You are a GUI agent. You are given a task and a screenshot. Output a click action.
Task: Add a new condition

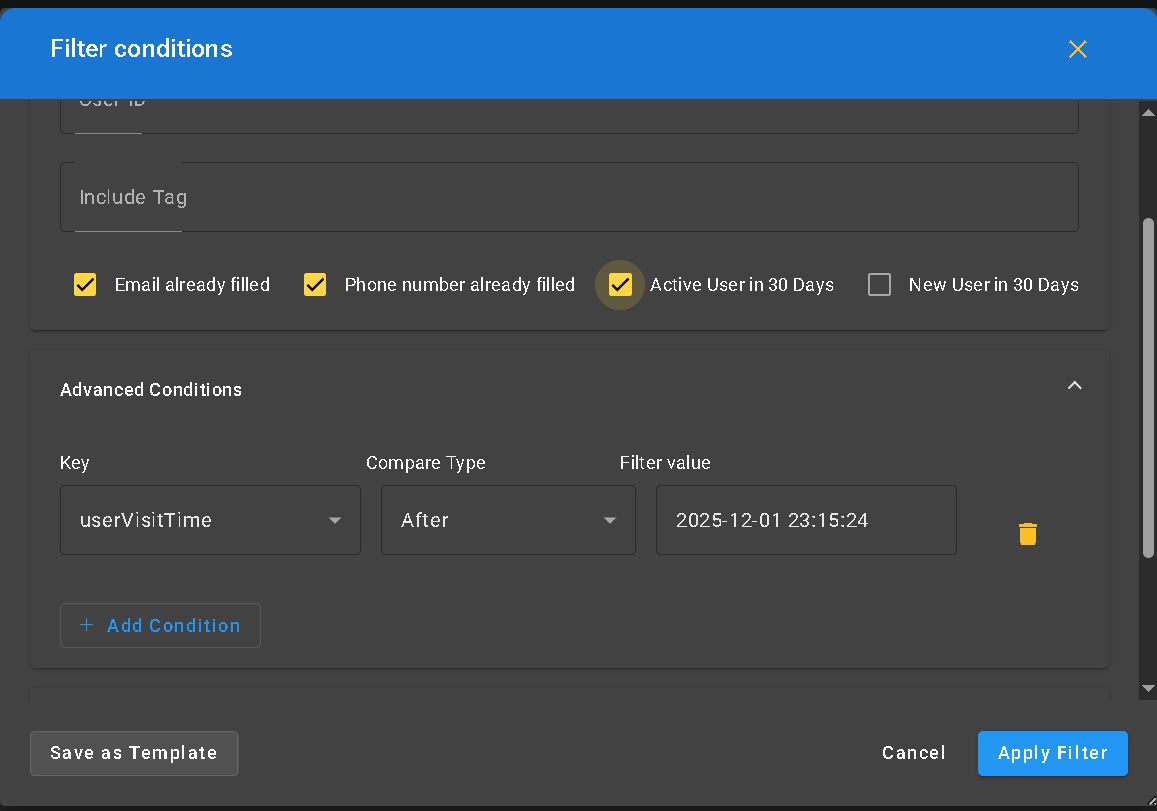160,625
